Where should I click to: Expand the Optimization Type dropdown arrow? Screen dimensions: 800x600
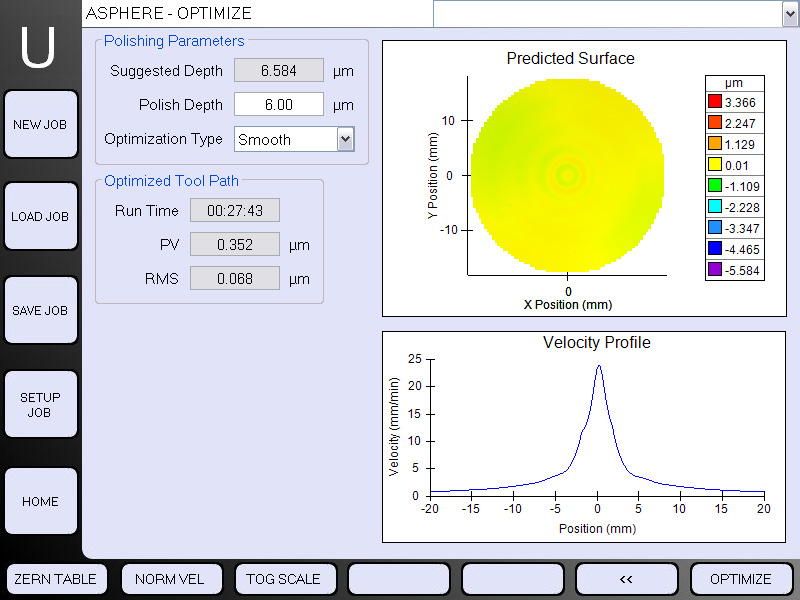click(x=345, y=140)
